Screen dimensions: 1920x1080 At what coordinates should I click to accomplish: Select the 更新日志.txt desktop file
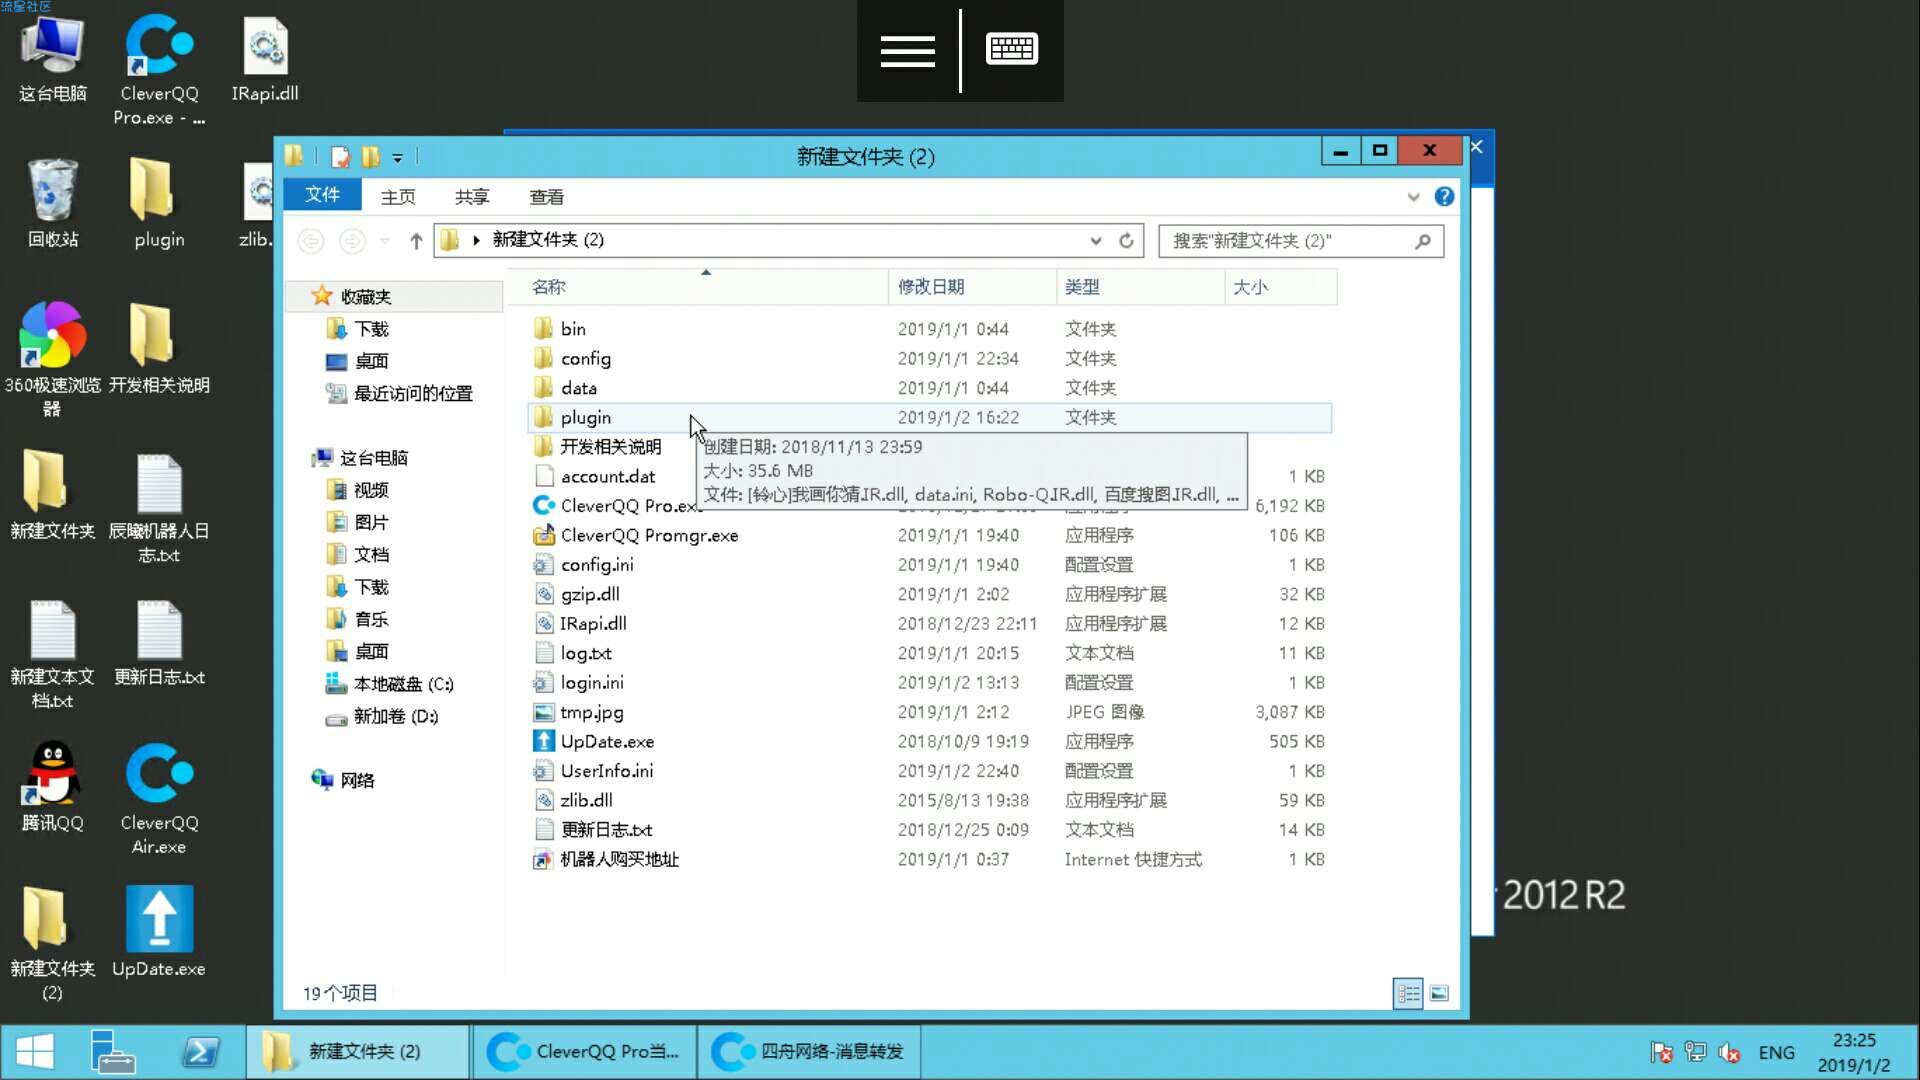159,642
